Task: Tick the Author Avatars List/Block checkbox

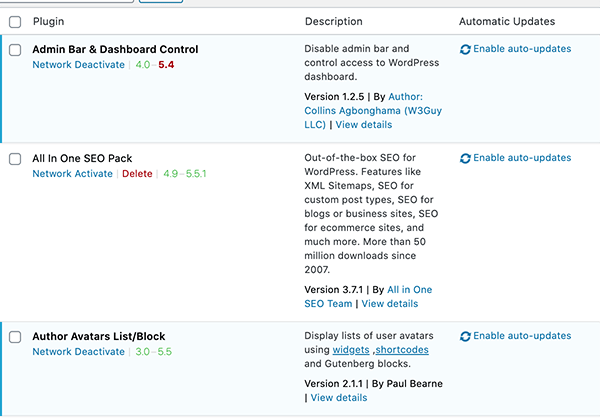Action: click(x=15, y=337)
